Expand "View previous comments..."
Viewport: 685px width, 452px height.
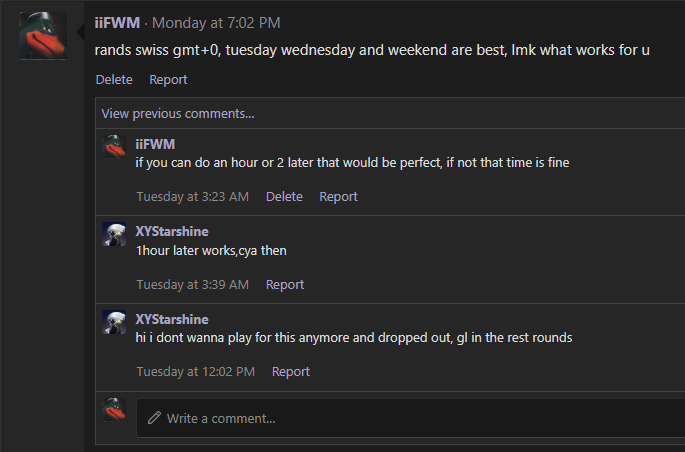178,113
